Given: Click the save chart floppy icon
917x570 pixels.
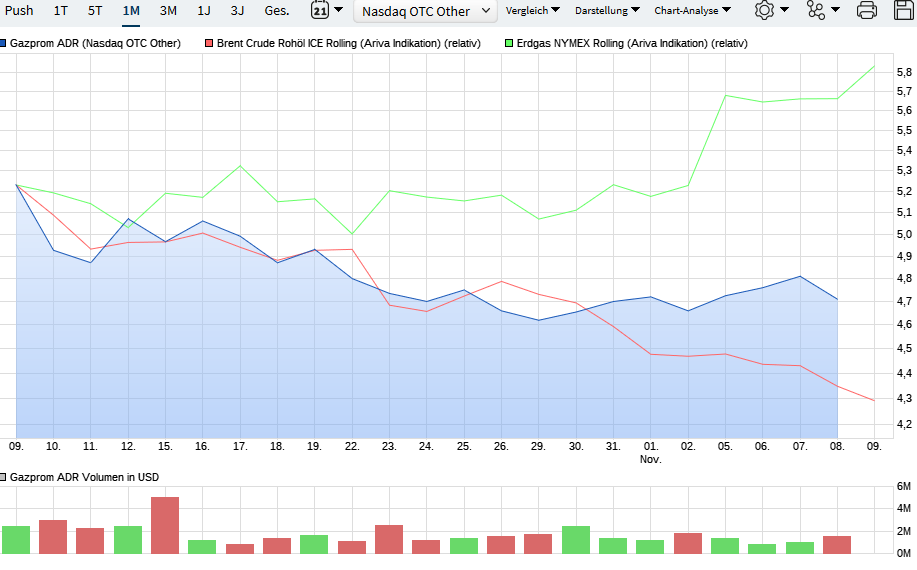Looking at the screenshot, I should point(905,10).
